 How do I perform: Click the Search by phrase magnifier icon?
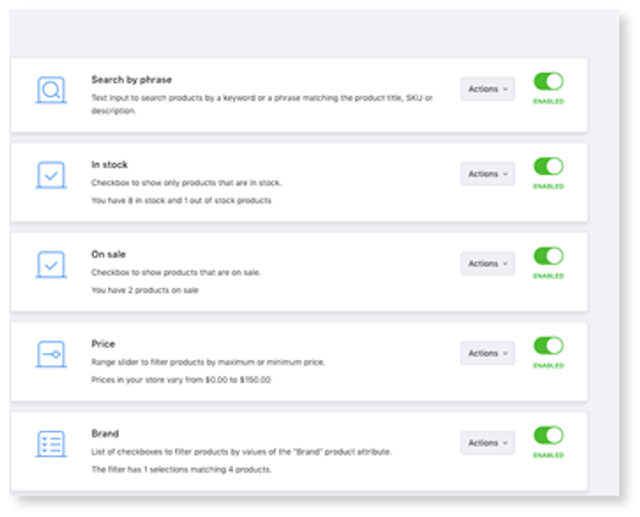(x=51, y=90)
